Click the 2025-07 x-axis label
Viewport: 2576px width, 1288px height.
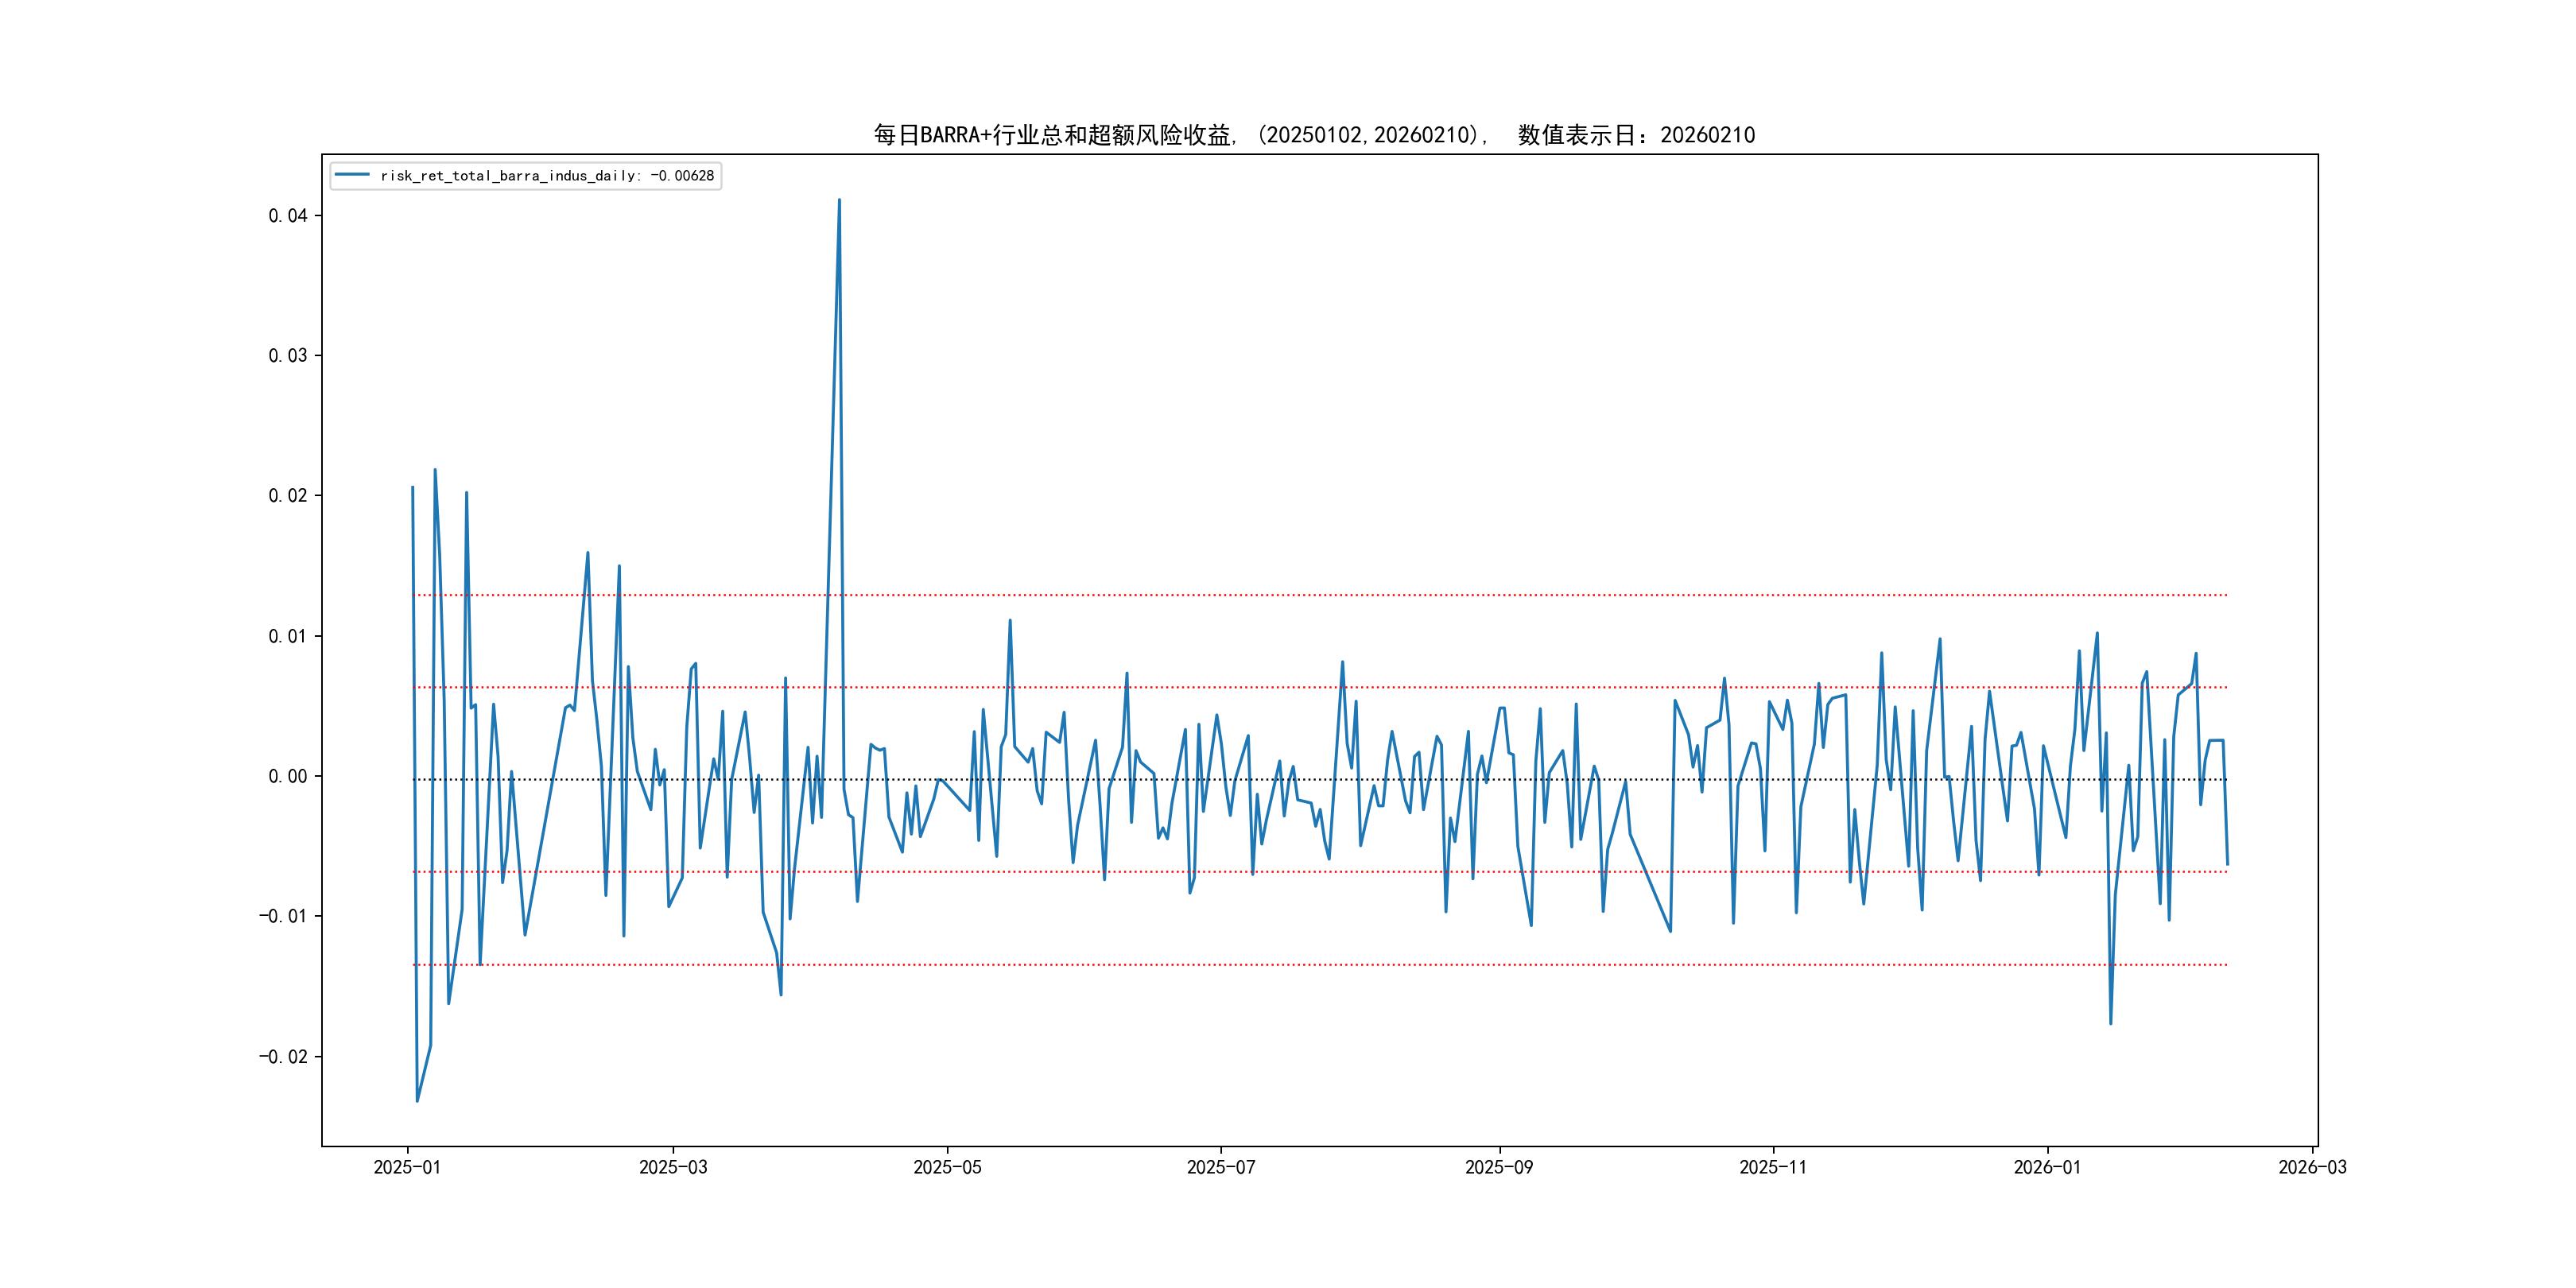pos(1220,1167)
